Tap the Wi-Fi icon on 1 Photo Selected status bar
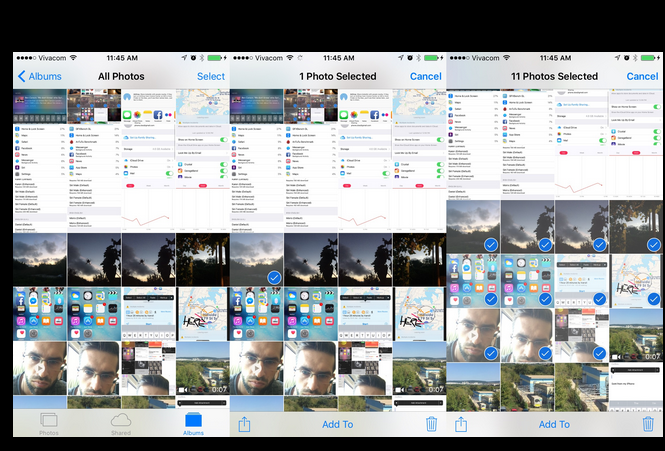This screenshot has width=665, height=451. pyautogui.click(x=290, y=58)
